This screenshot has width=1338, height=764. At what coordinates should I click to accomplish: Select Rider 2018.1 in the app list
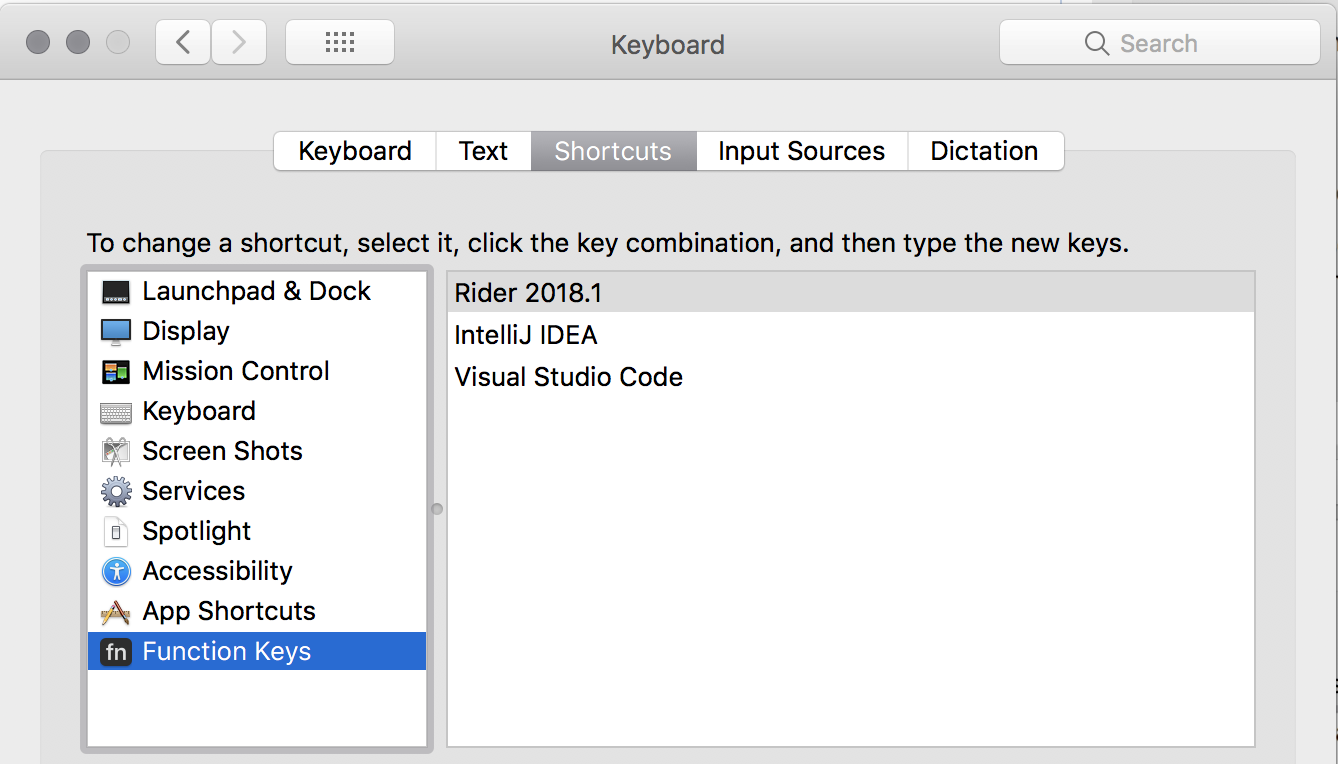click(x=528, y=291)
